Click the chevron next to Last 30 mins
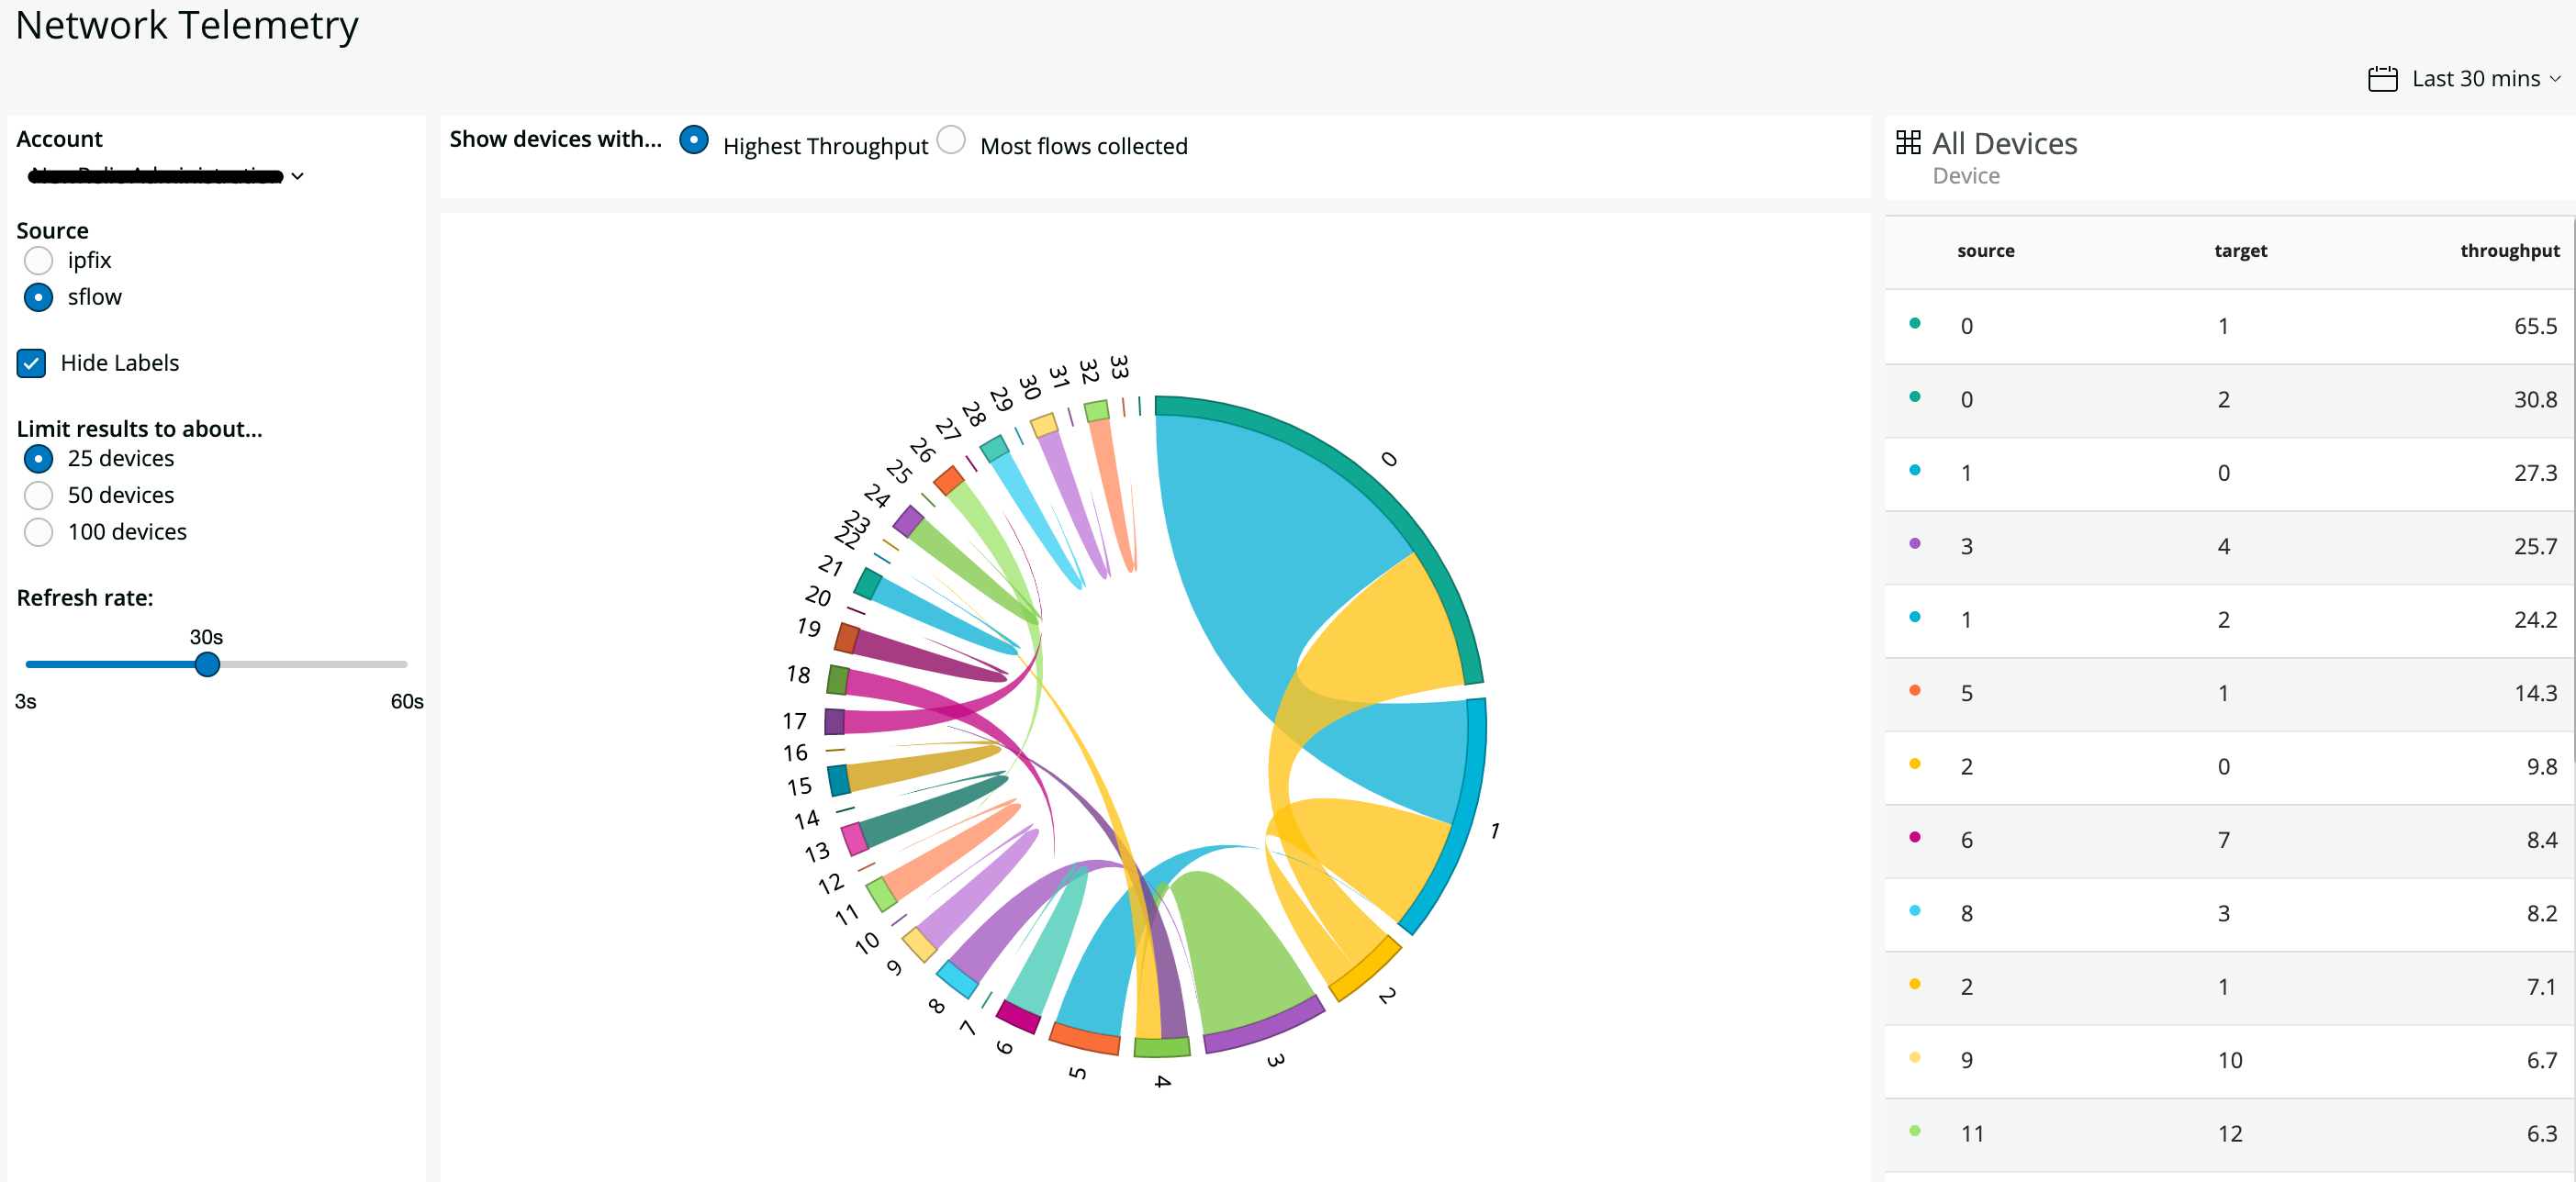Image resolution: width=2576 pixels, height=1182 pixels. (x=2555, y=78)
